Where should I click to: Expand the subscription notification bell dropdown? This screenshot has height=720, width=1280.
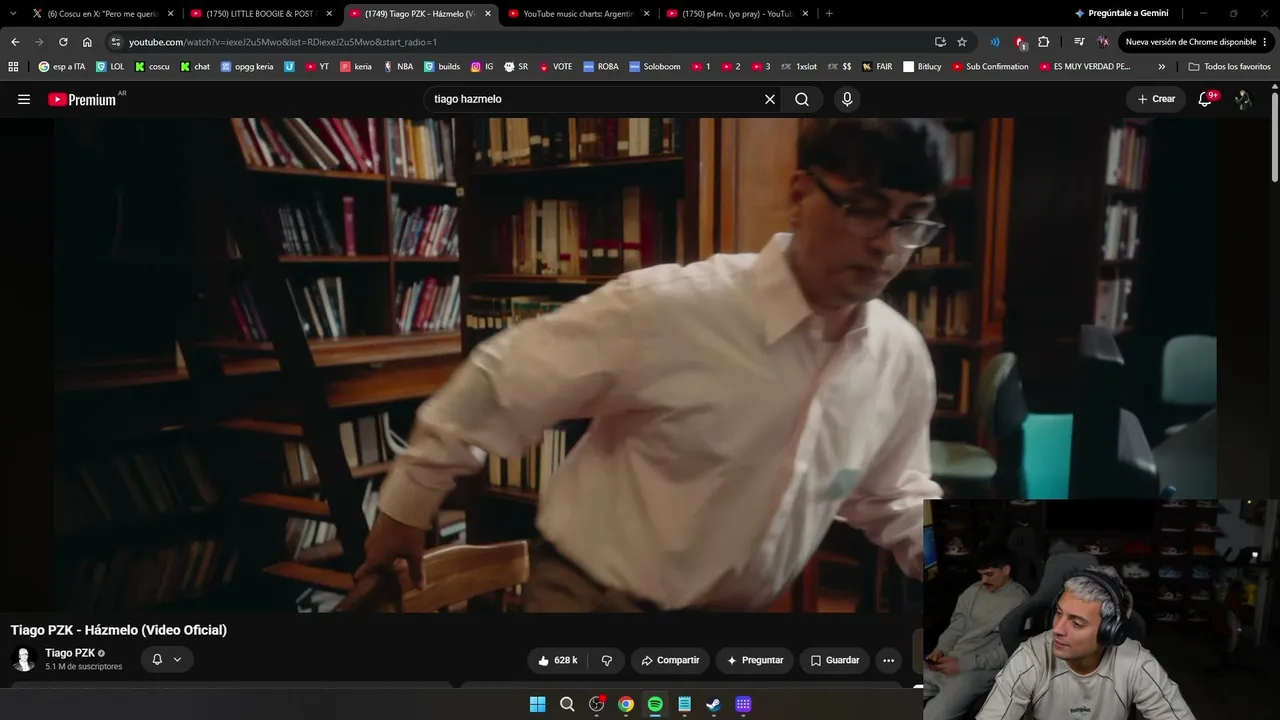[166, 659]
